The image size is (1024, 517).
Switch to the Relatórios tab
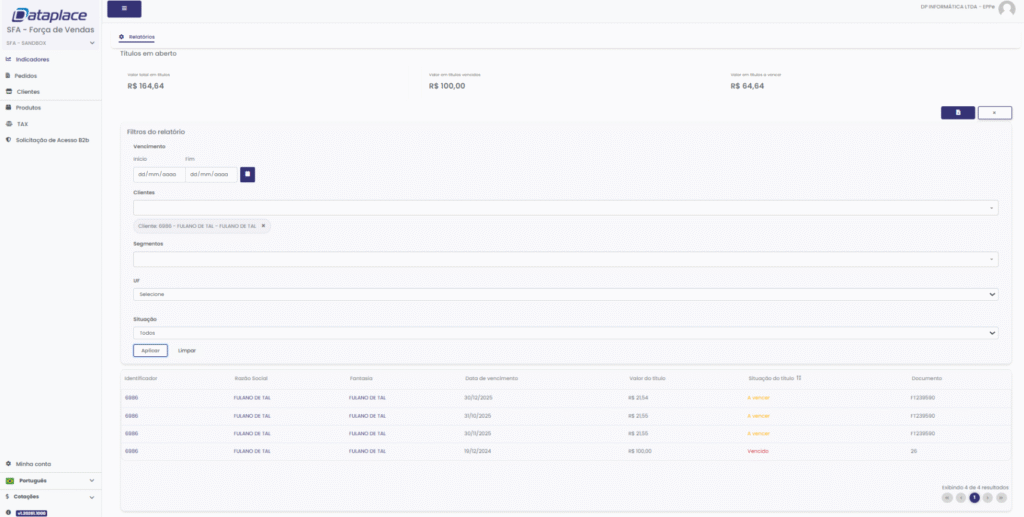[140, 37]
